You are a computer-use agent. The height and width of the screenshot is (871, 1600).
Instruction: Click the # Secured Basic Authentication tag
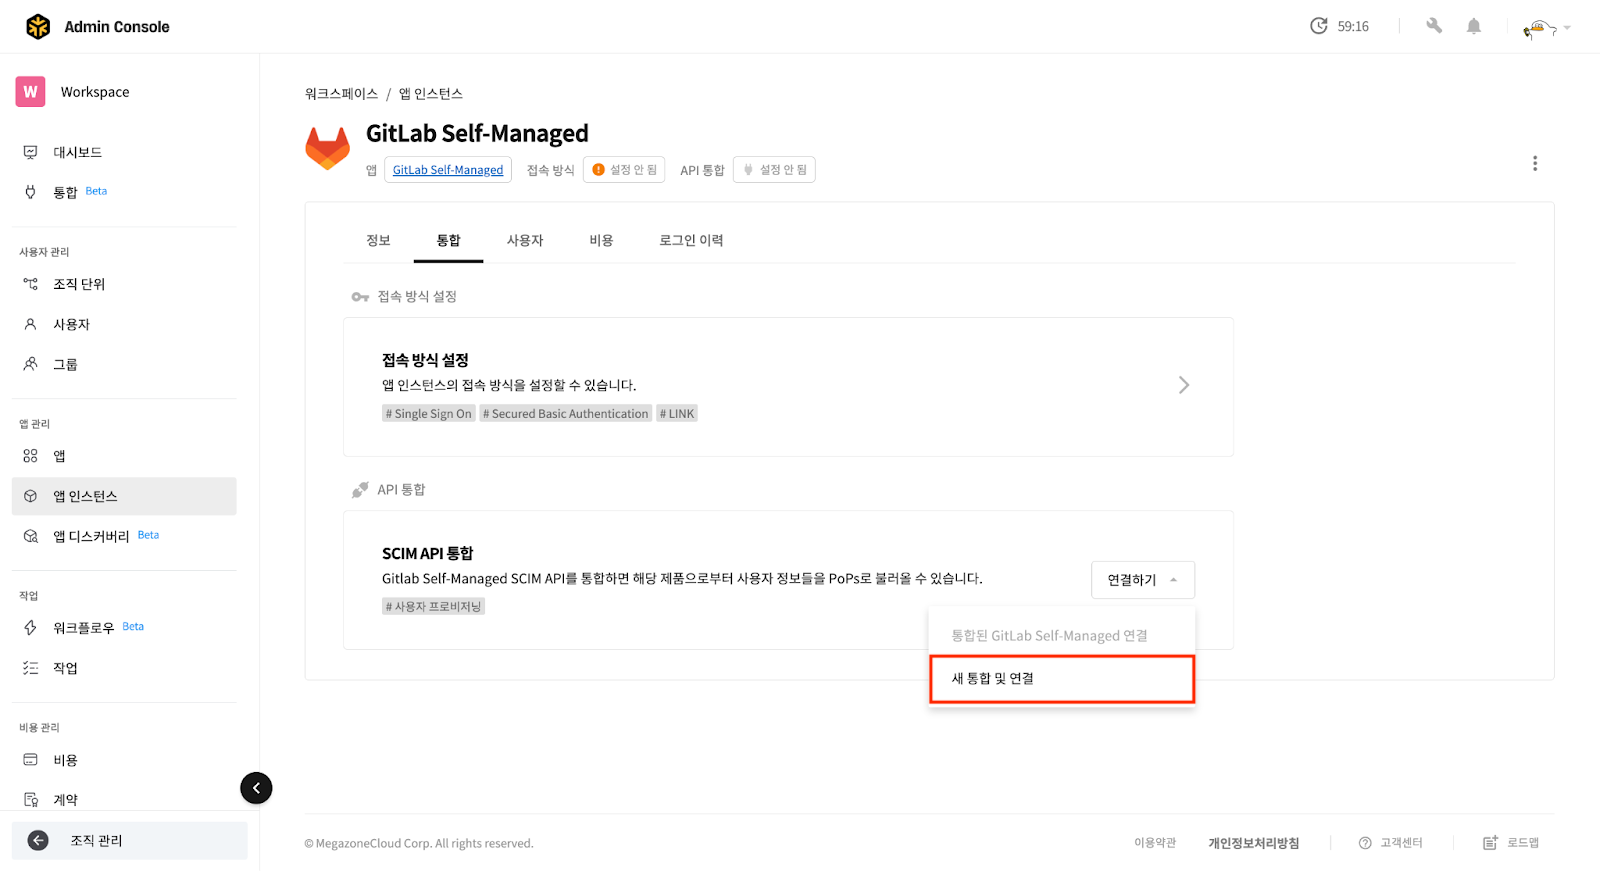pyautogui.click(x=565, y=414)
